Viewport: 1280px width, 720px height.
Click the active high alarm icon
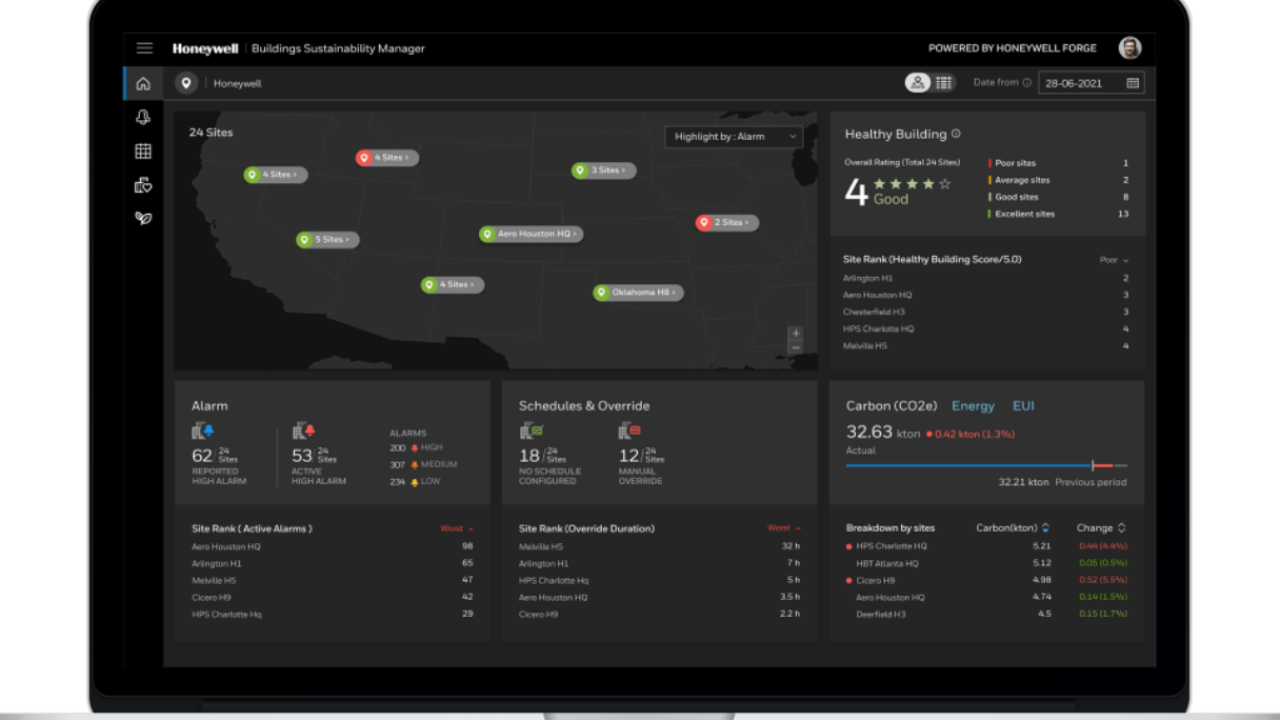coord(304,431)
